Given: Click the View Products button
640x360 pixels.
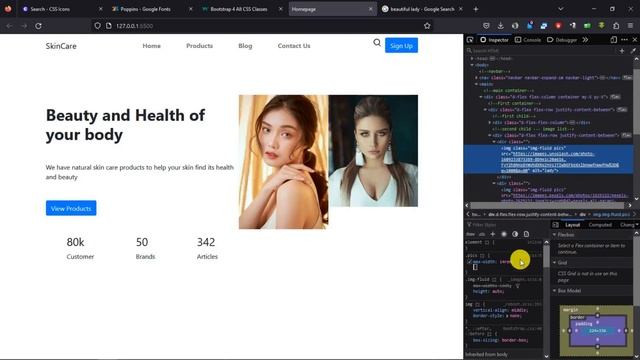Looking at the screenshot, I should tap(71, 208).
